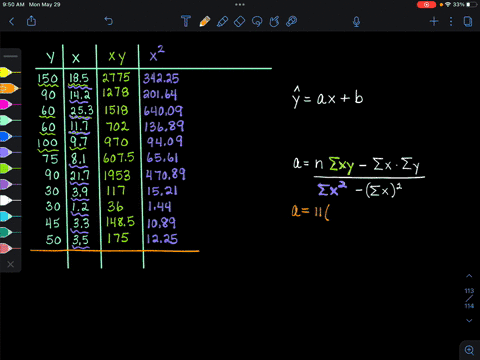The height and width of the screenshot is (360, 480).
Task: Tap the plus add-content icon
Action: coord(434,22)
